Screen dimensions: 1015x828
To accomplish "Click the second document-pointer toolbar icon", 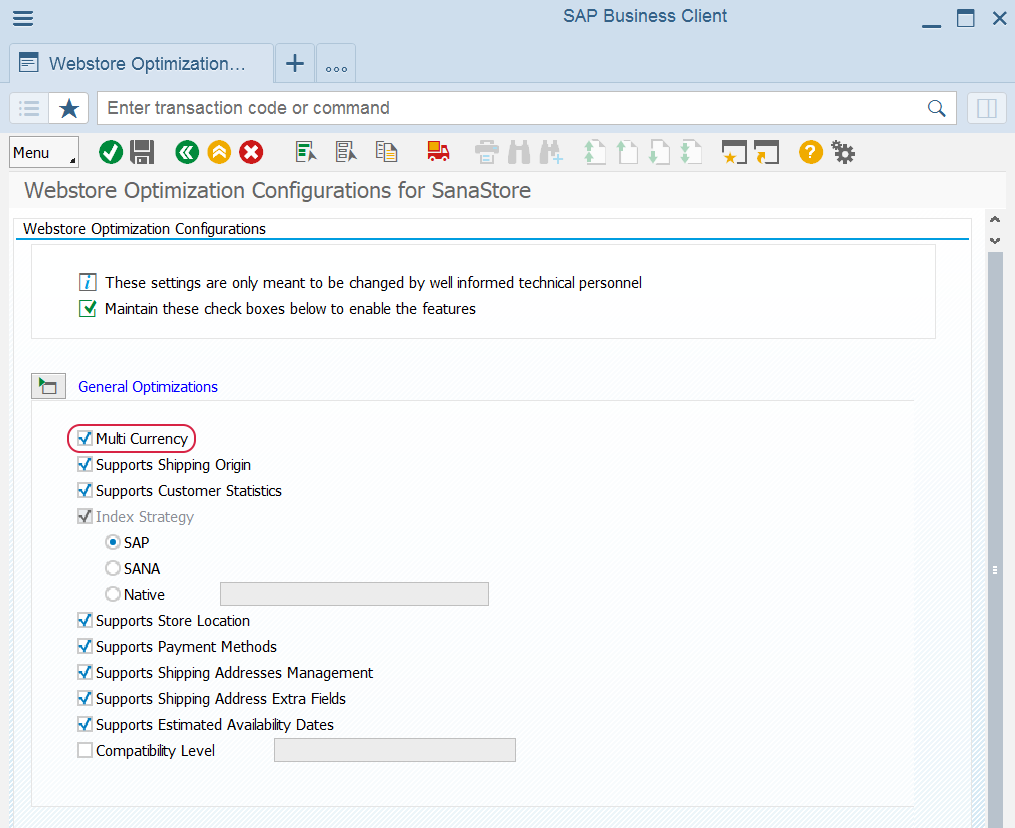I will point(346,151).
